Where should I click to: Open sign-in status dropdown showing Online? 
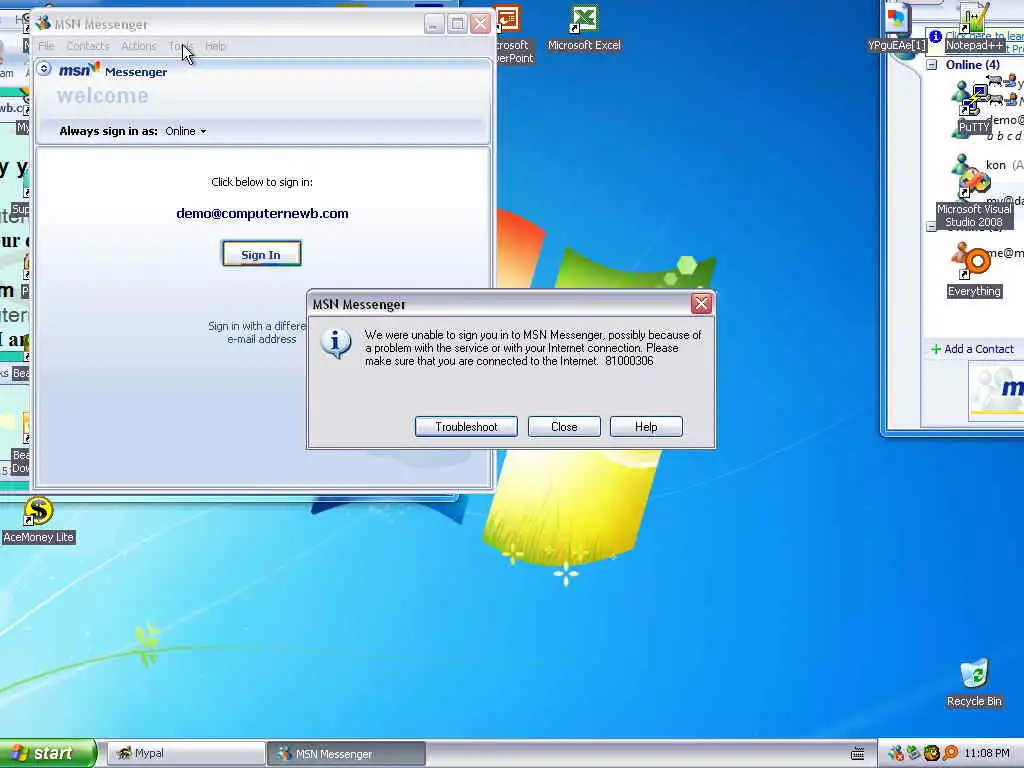coord(185,131)
